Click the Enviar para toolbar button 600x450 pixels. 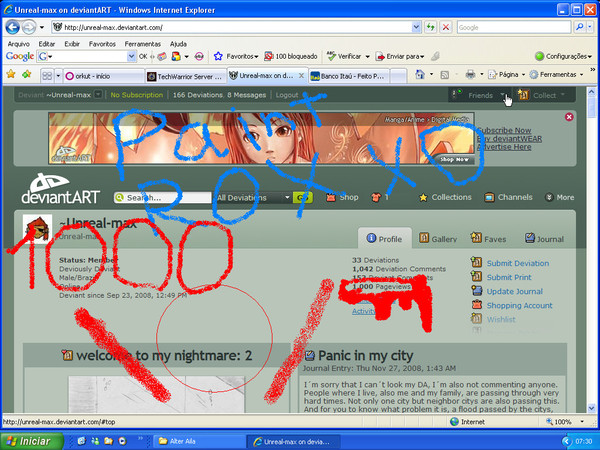400,56
